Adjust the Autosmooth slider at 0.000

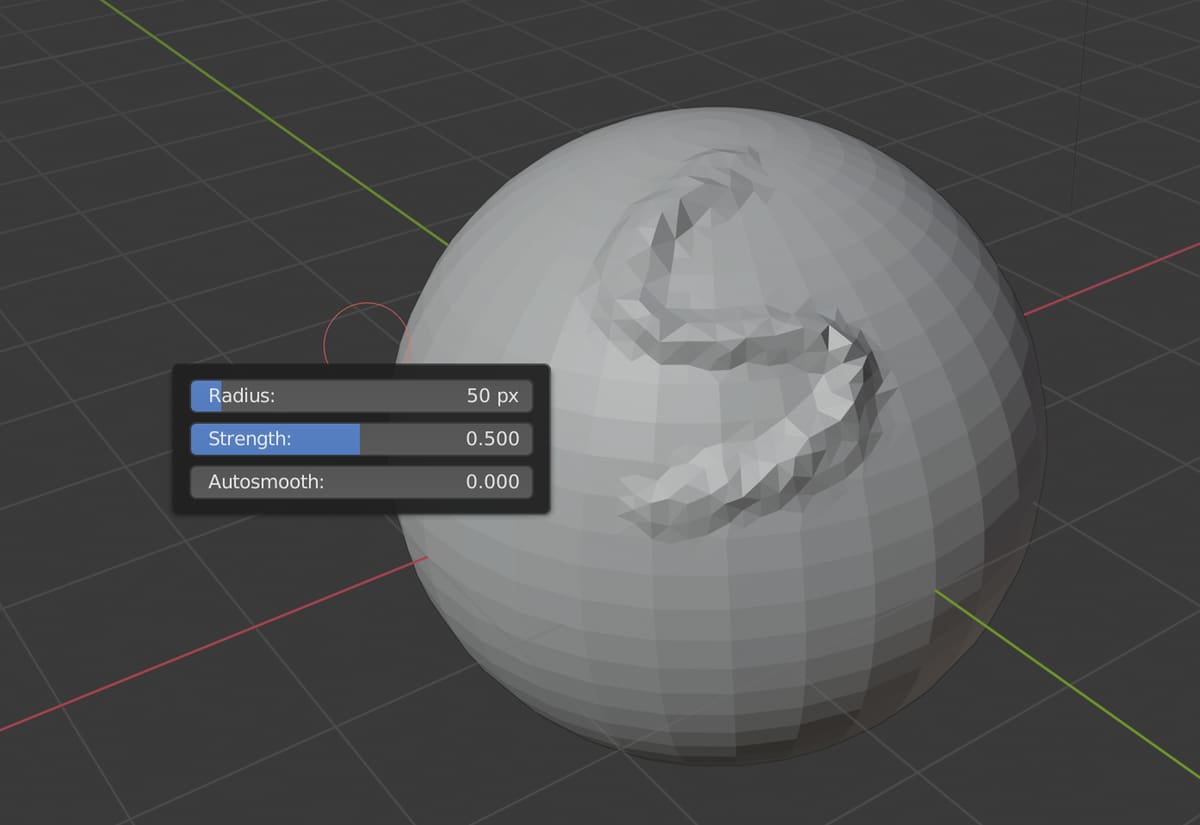[361, 482]
